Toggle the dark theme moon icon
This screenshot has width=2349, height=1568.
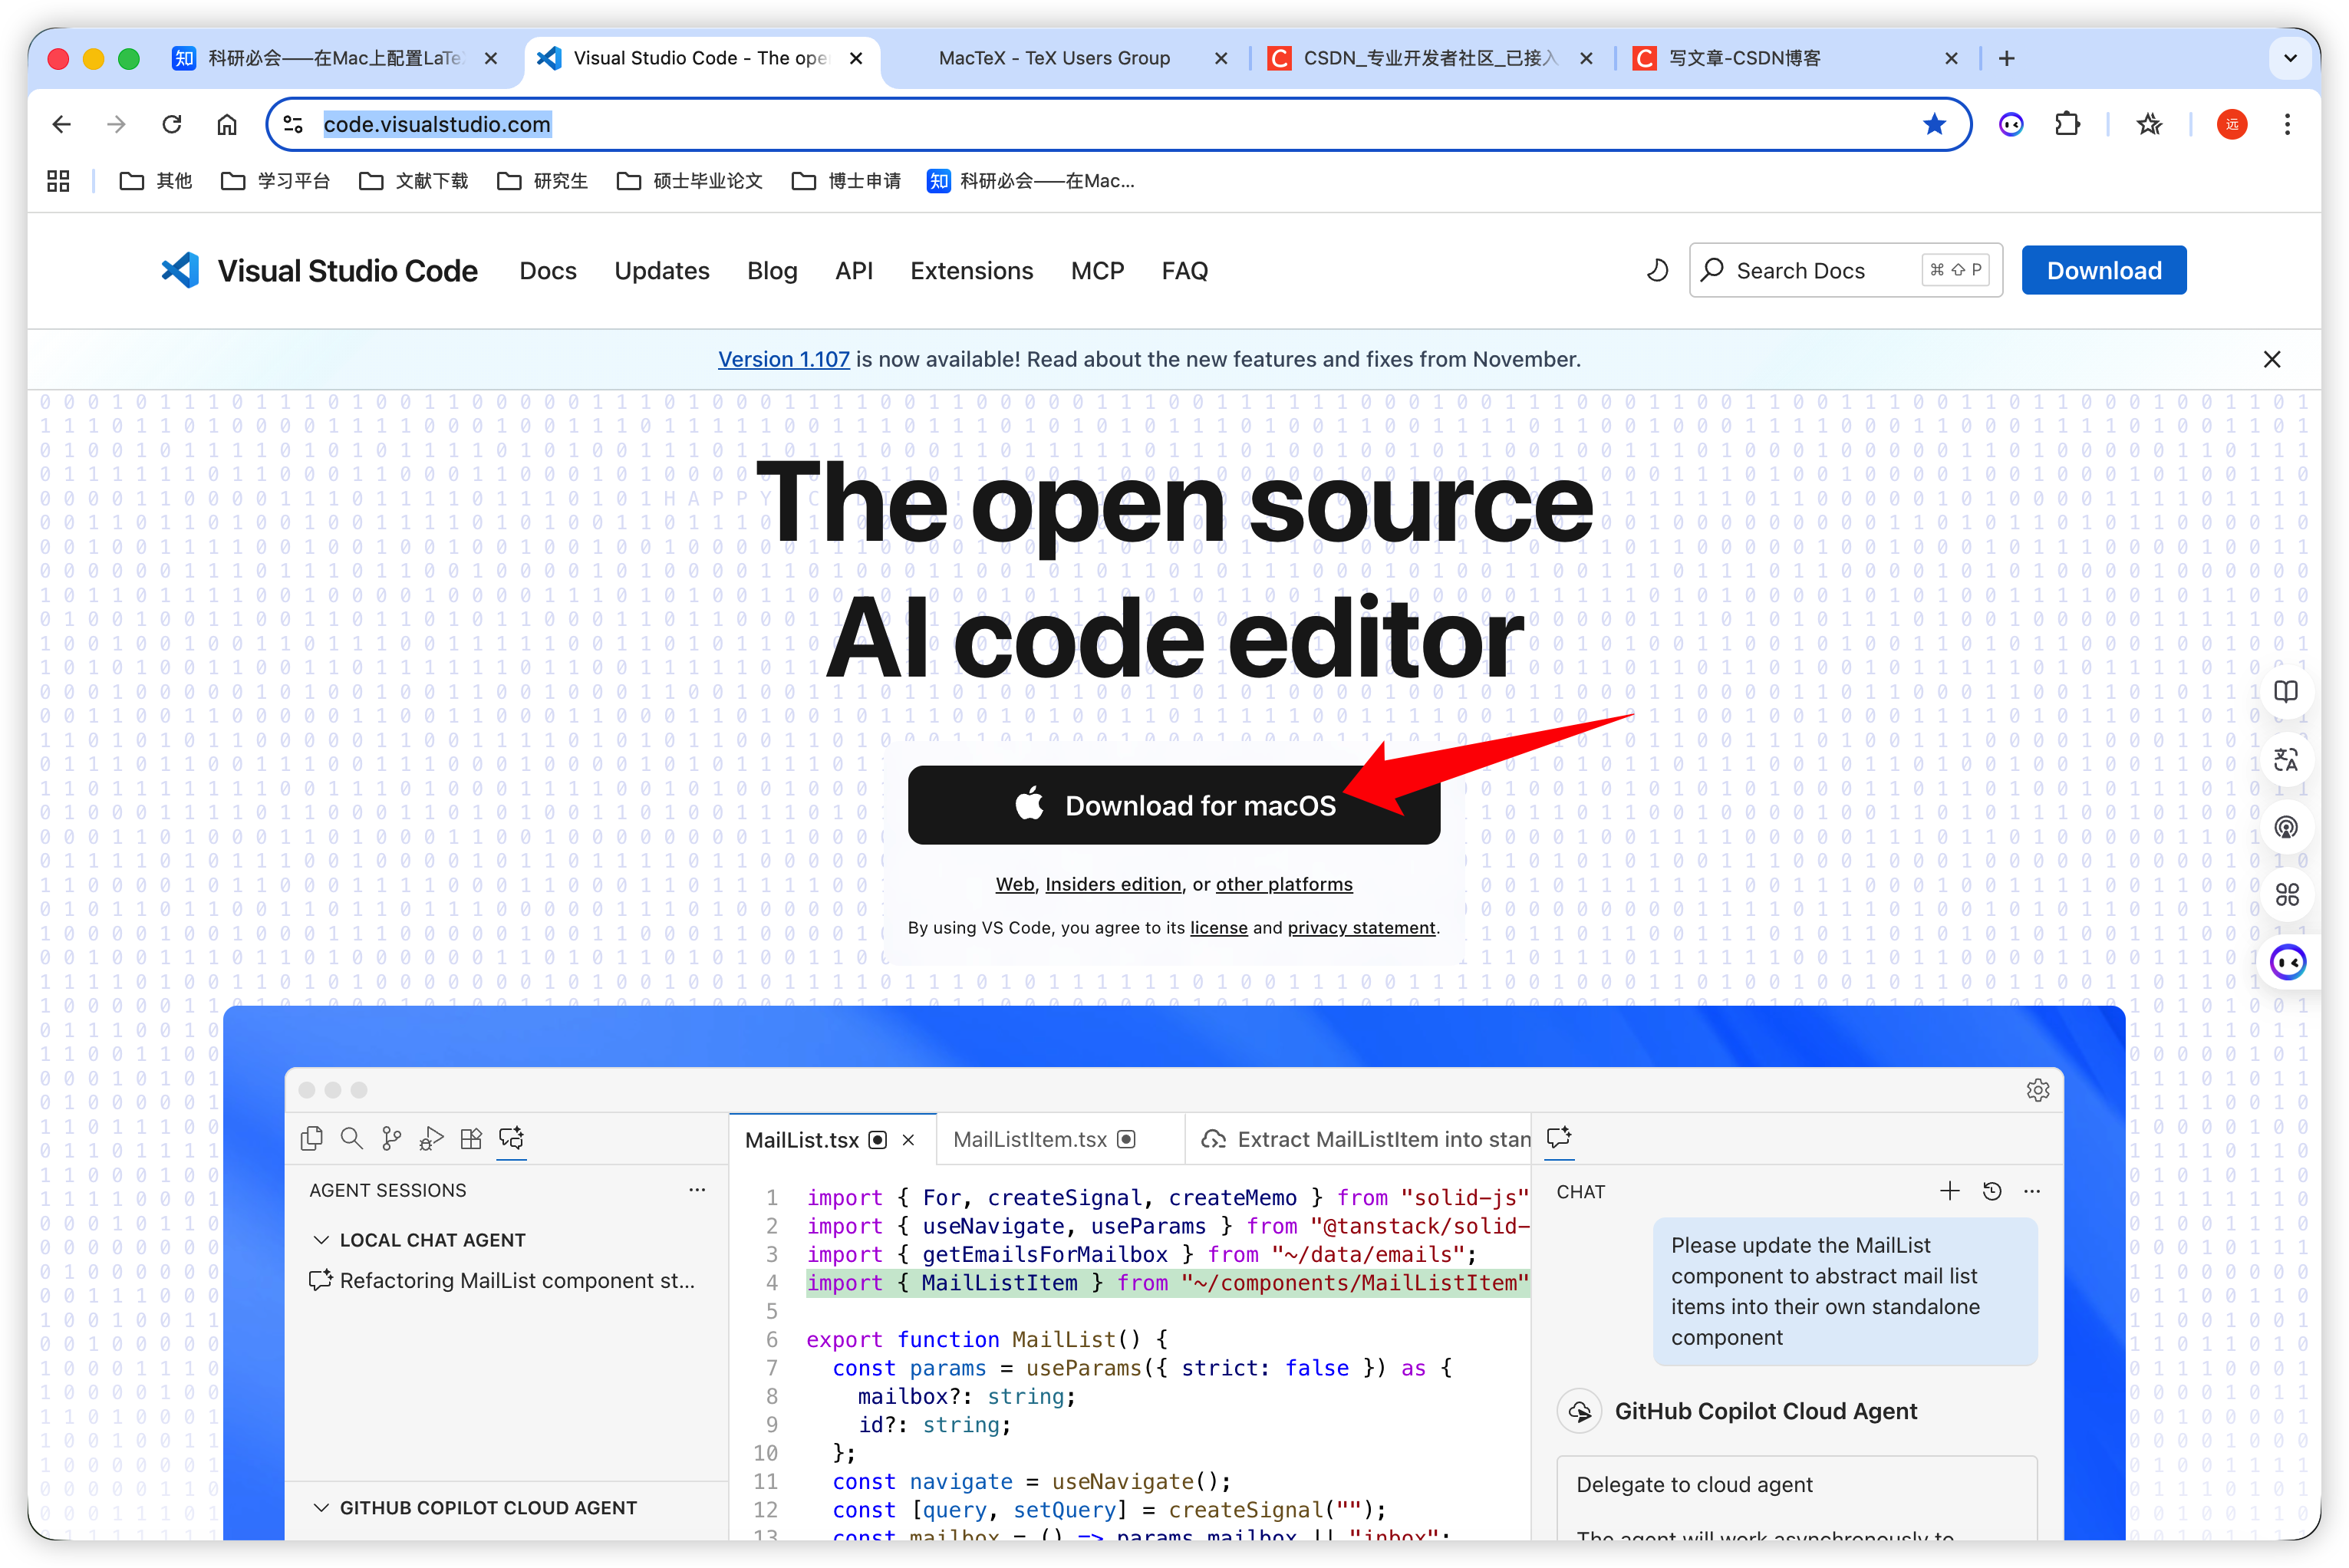tap(1657, 270)
